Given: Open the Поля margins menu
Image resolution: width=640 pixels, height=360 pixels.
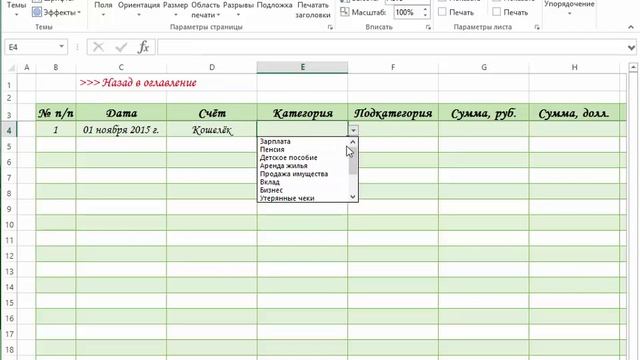Looking at the screenshot, I should (103, 9).
